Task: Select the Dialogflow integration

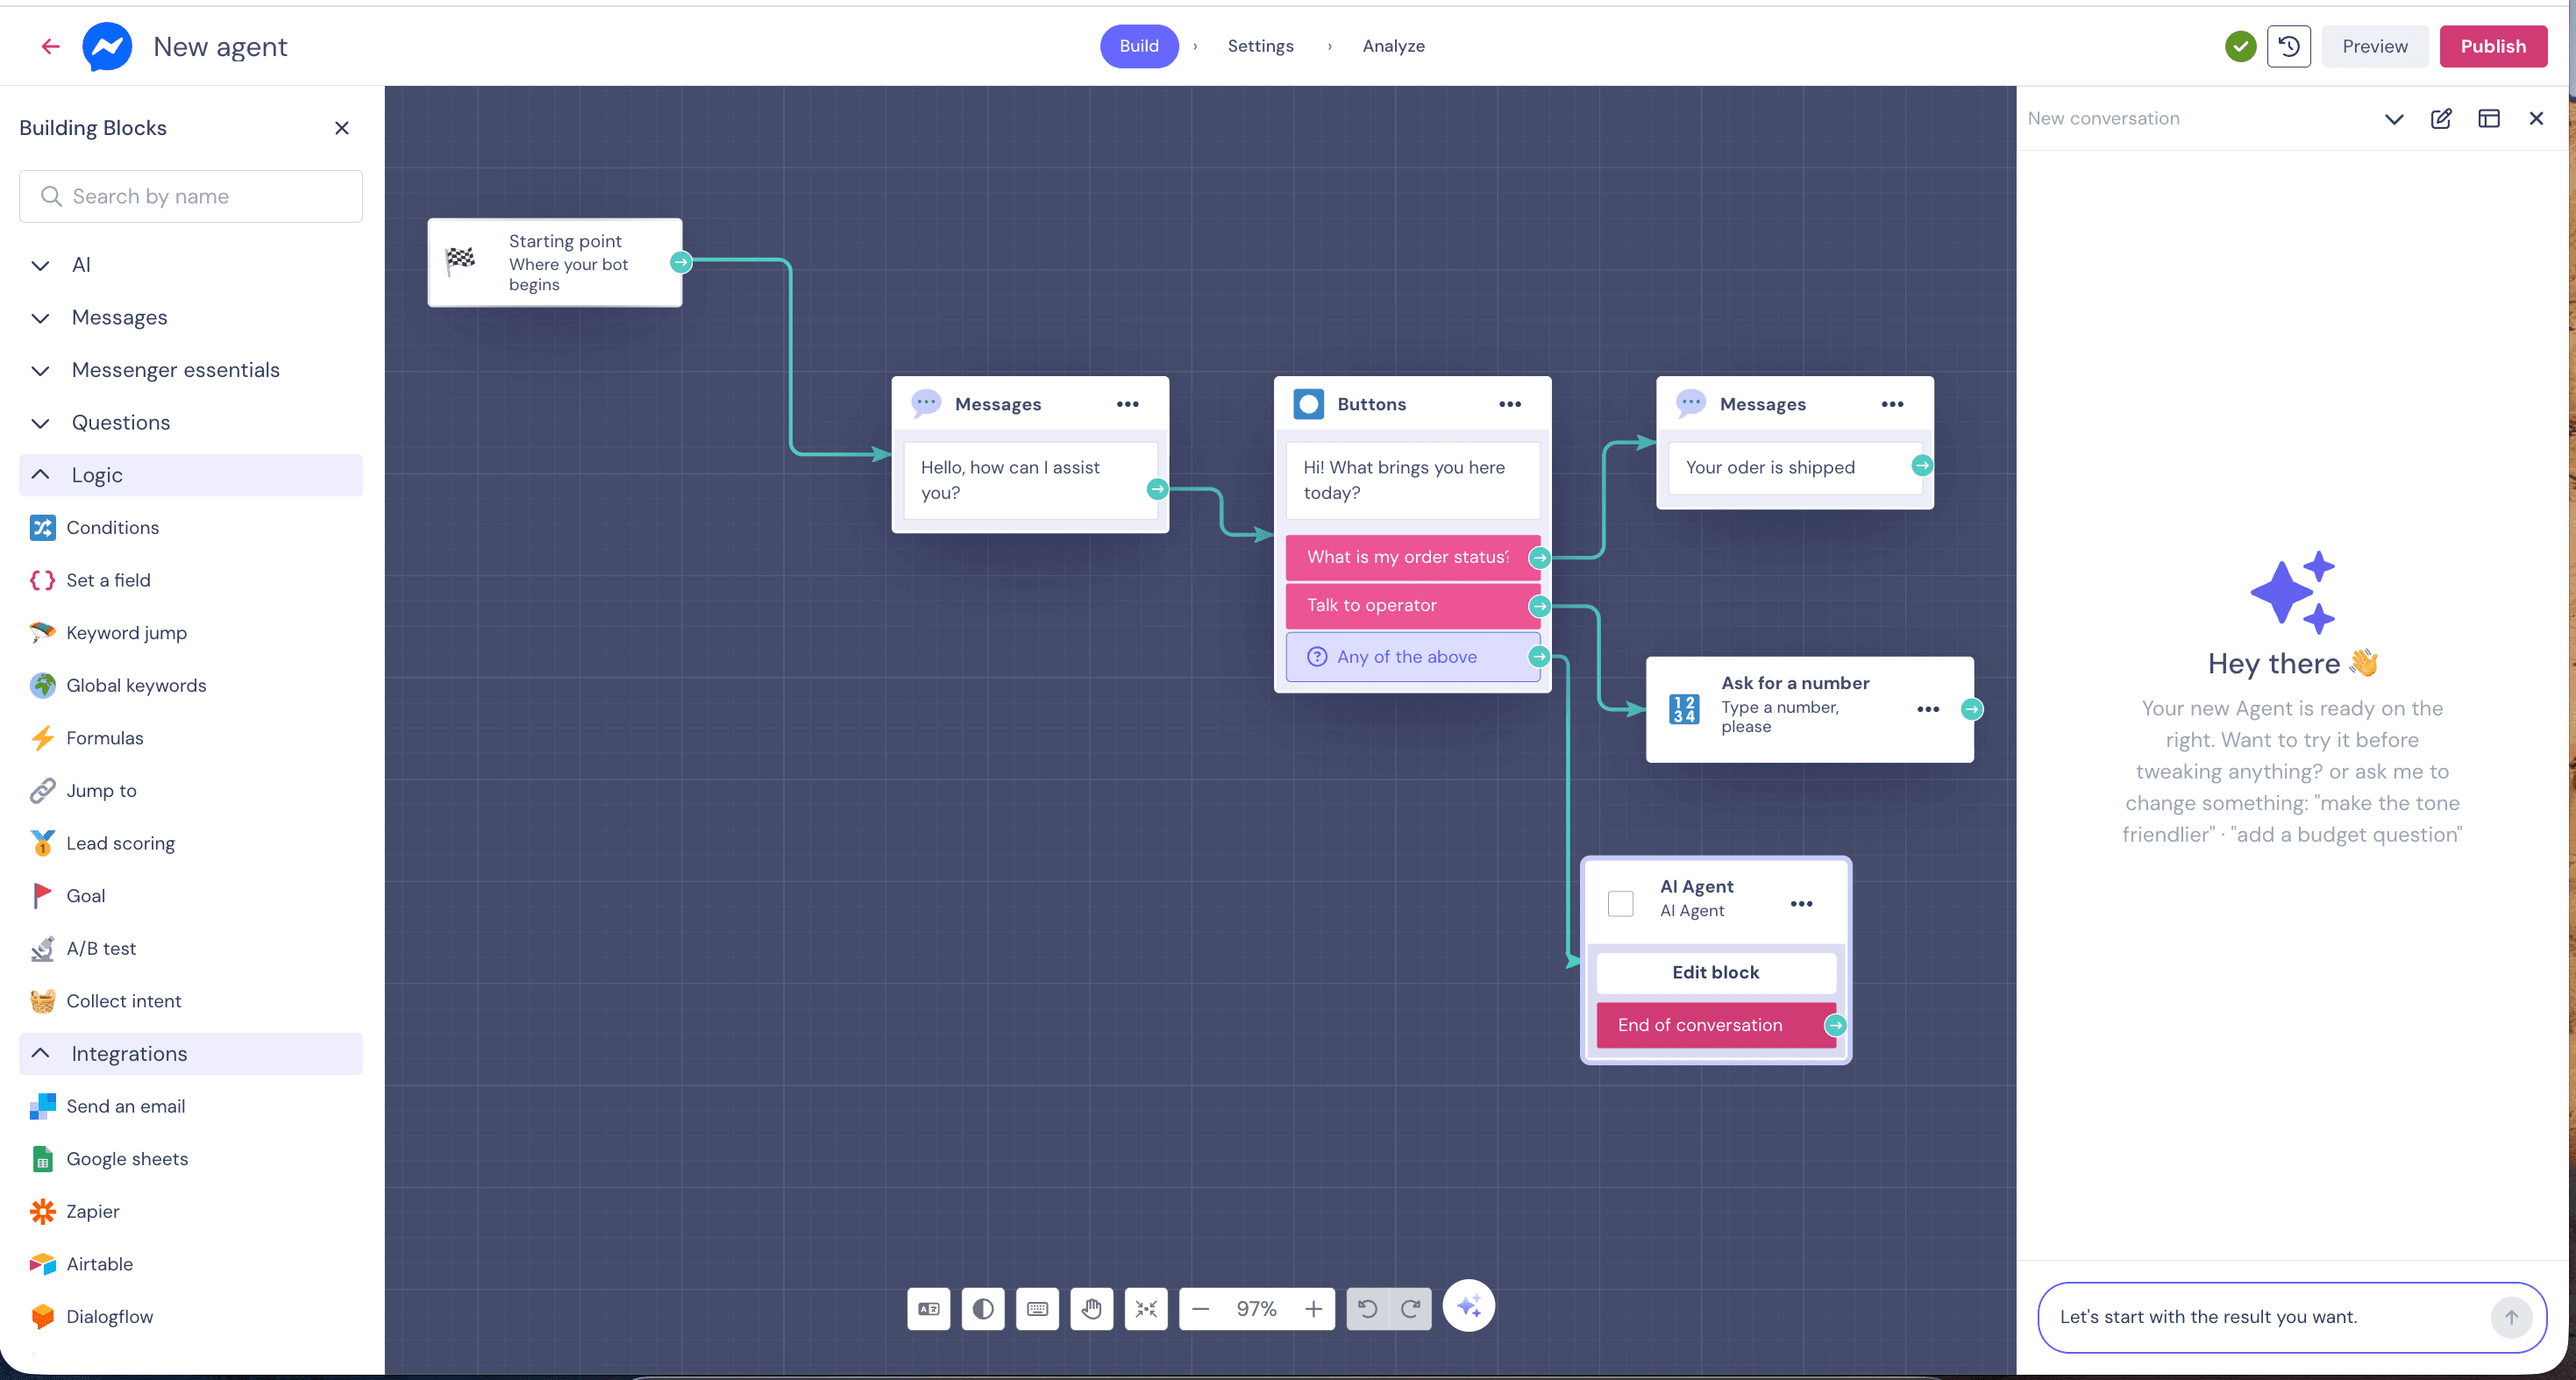Action: click(92, 1316)
